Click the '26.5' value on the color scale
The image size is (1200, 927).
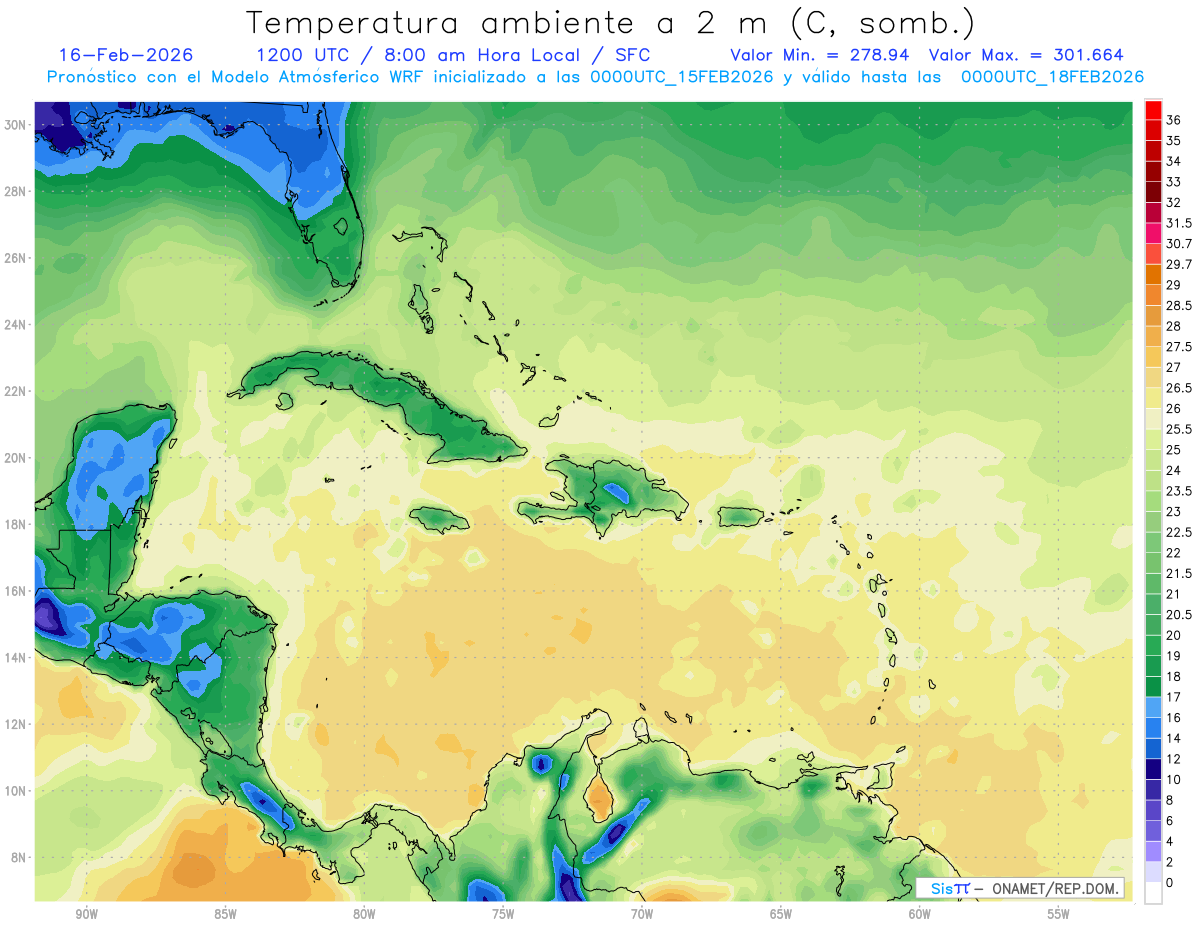pos(1179,388)
